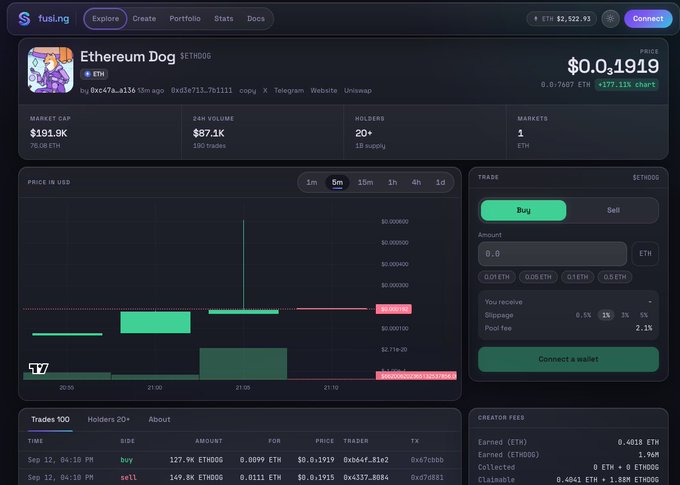Click the $191.9K market cap value
This screenshot has width=680, height=485.
tap(49, 133)
